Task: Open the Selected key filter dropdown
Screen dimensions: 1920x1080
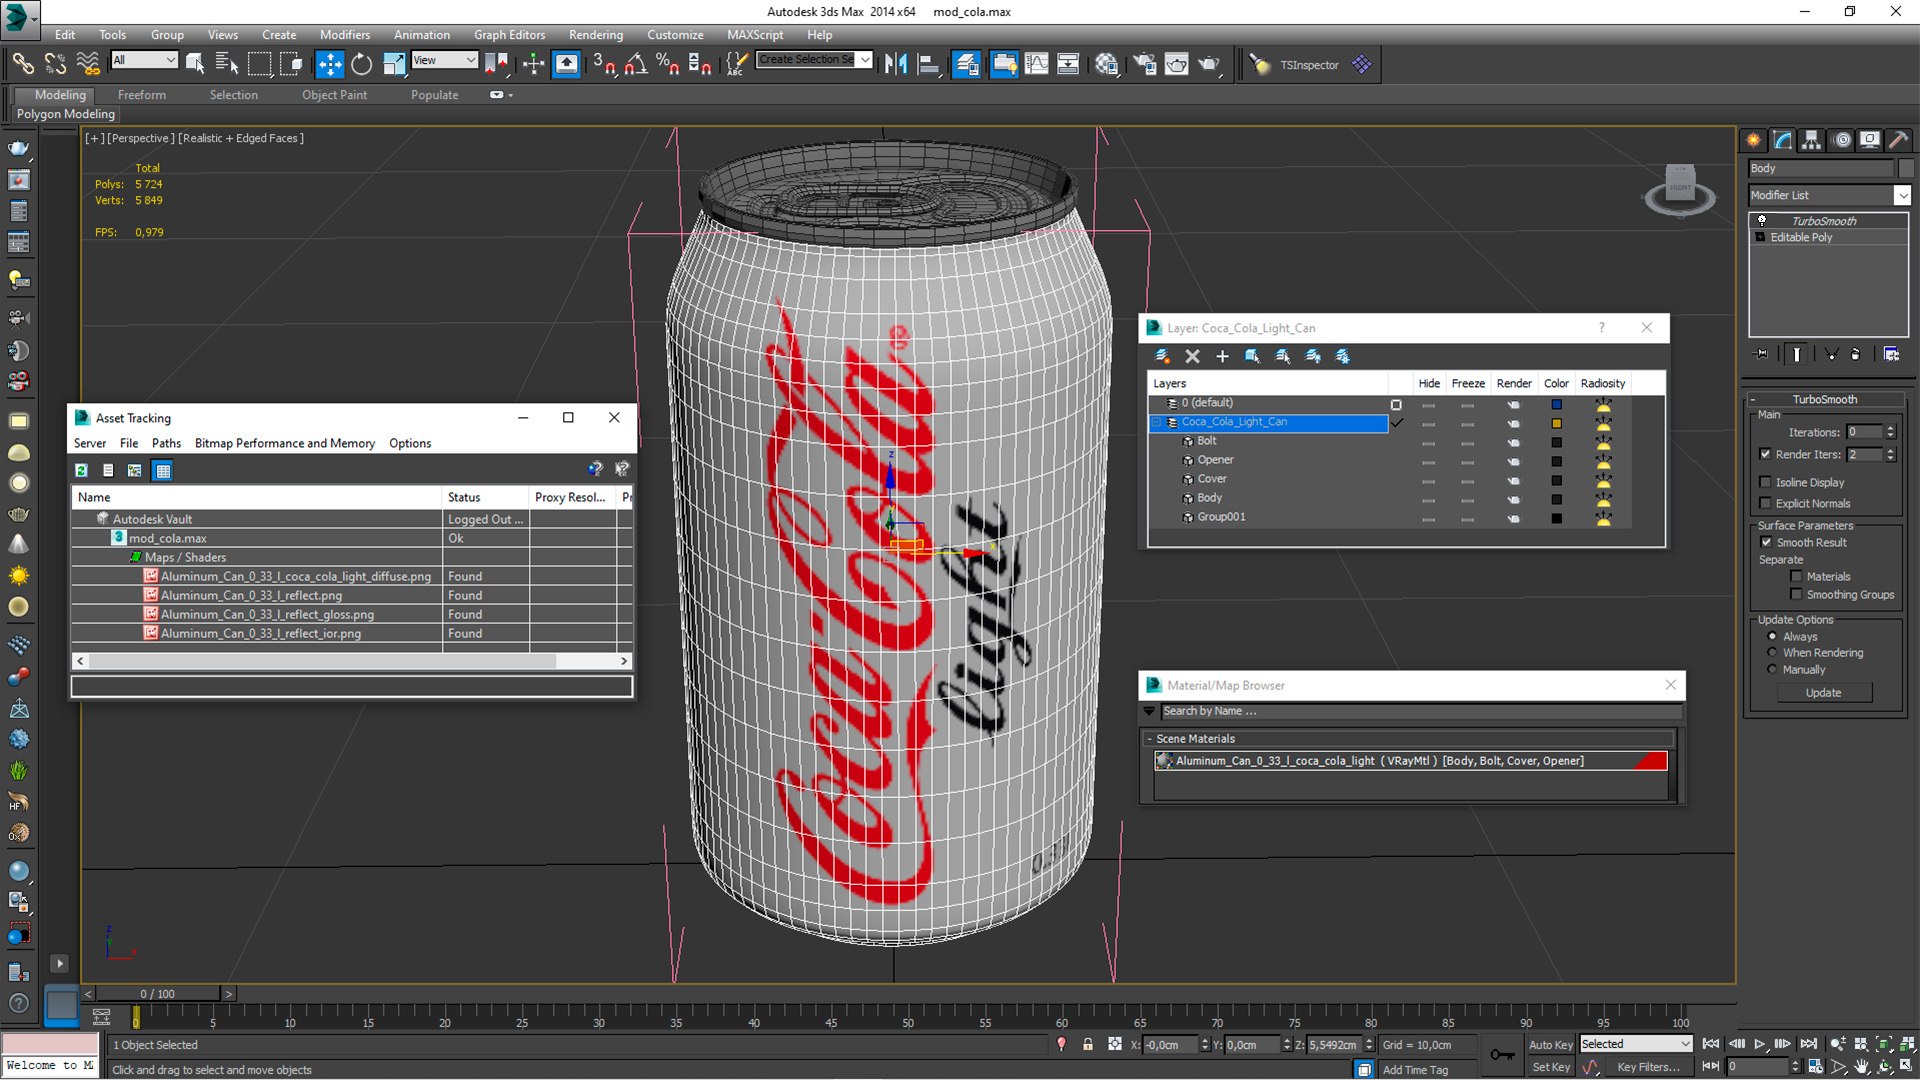Action: 1636,1044
